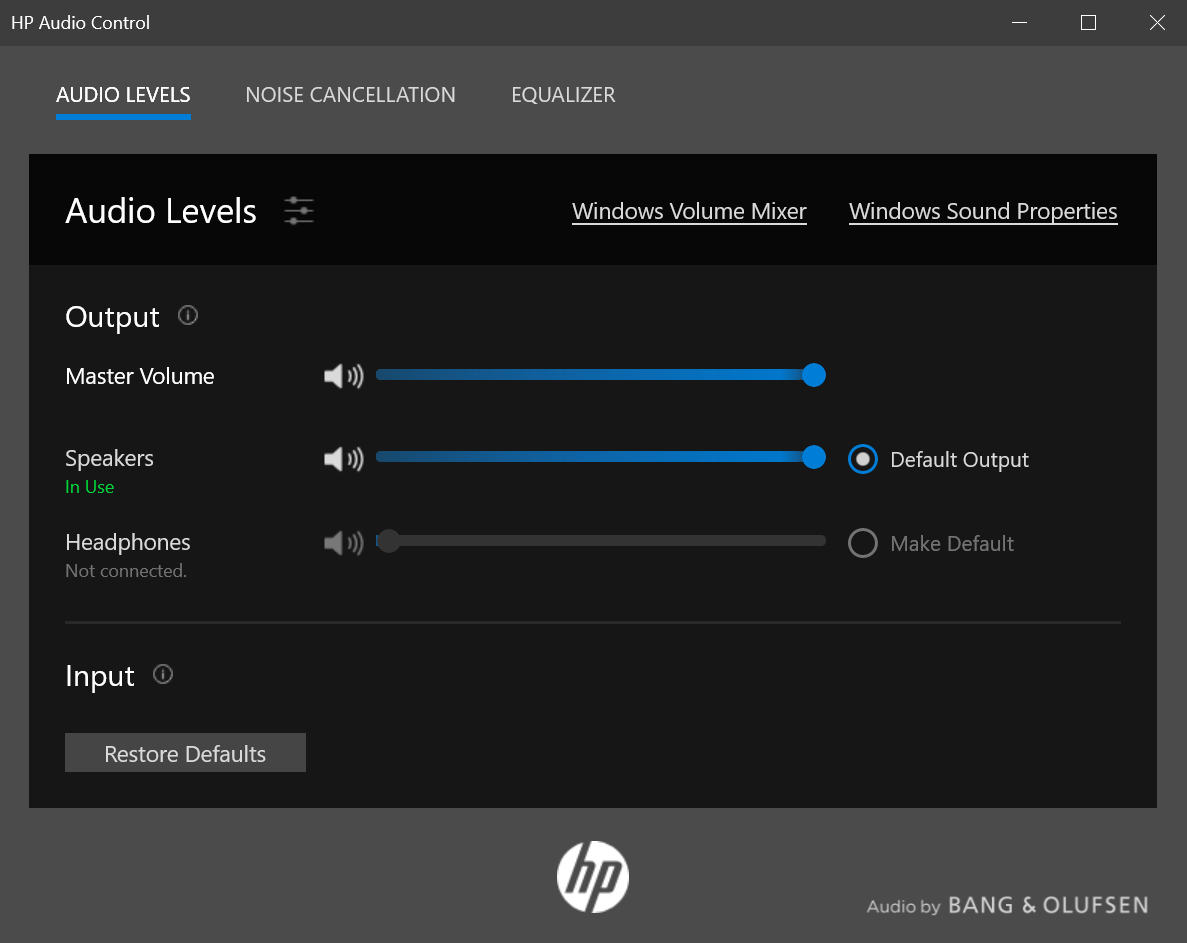The height and width of the screenshot is (943, 1187).
Task: Select the Audio Levels tab
Action: coord(123,95)
